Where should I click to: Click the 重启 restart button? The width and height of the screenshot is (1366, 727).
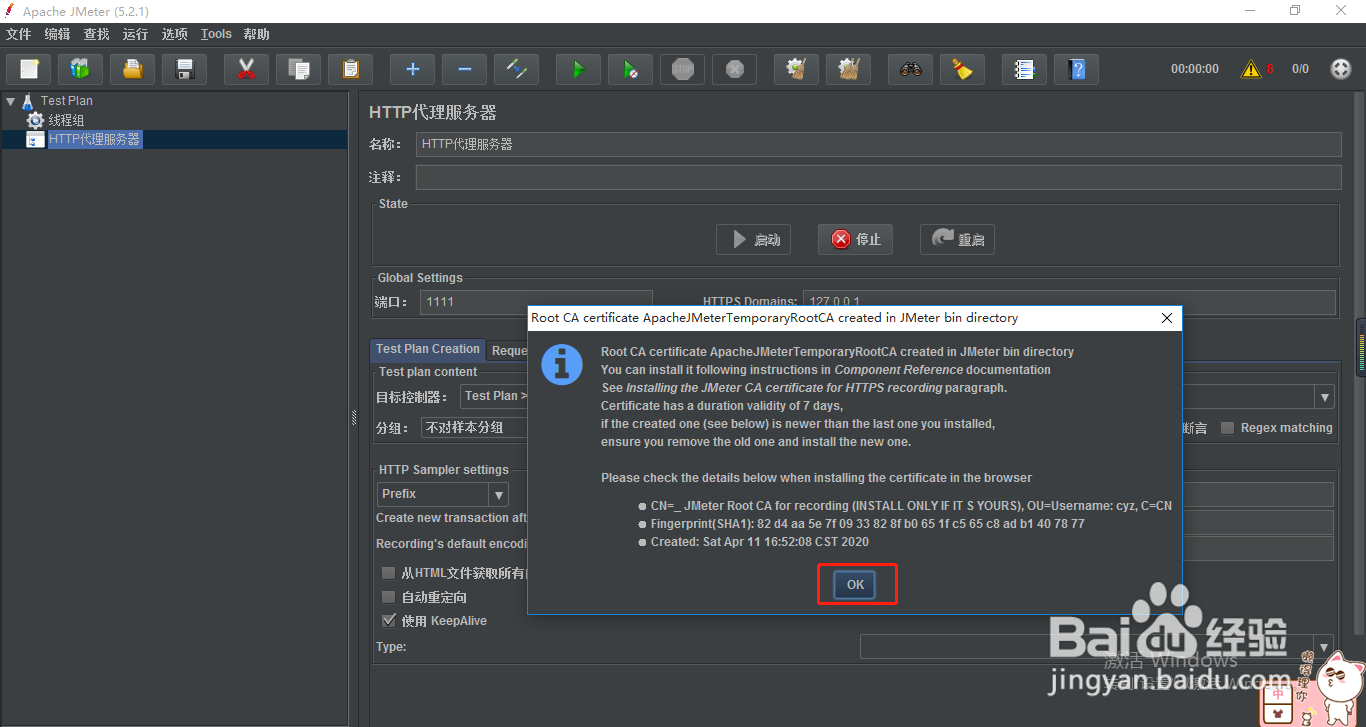click(958, 240)
